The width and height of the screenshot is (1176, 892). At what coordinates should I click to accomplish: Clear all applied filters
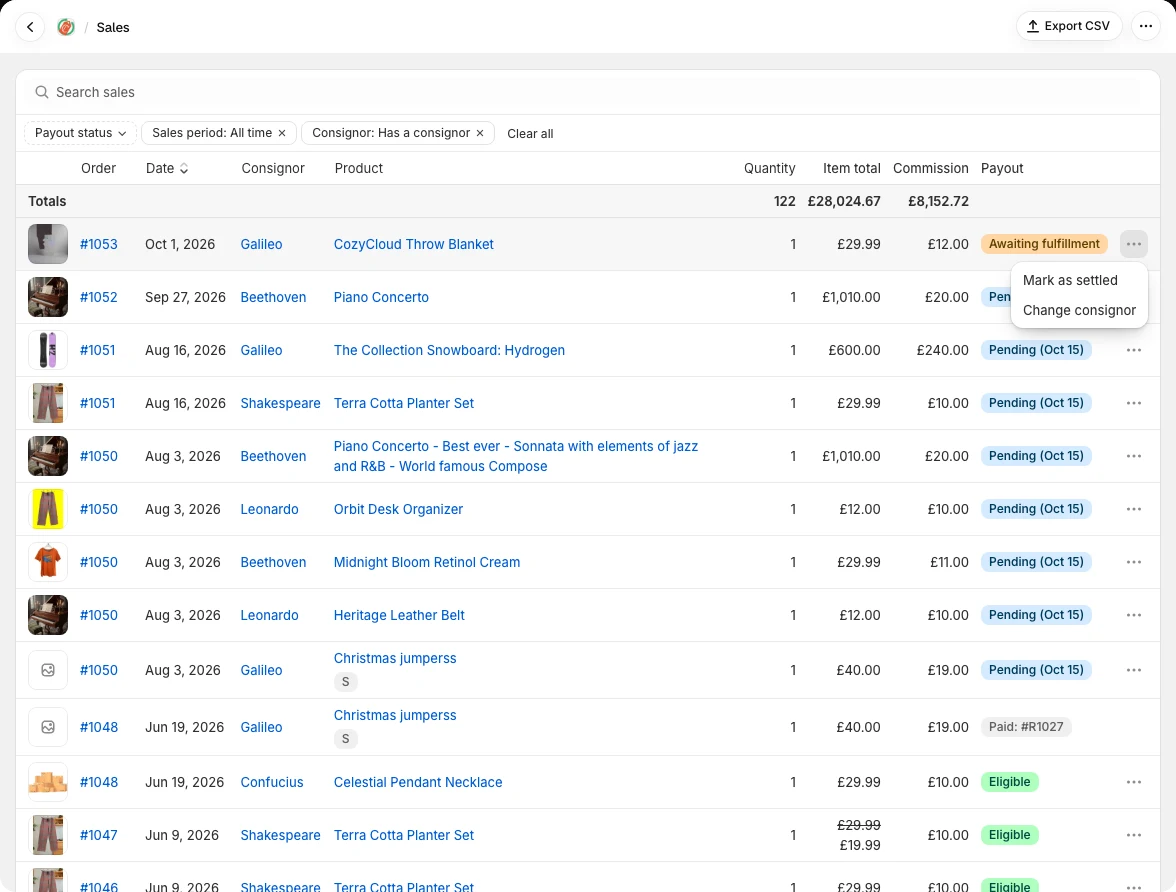(530, 134)
